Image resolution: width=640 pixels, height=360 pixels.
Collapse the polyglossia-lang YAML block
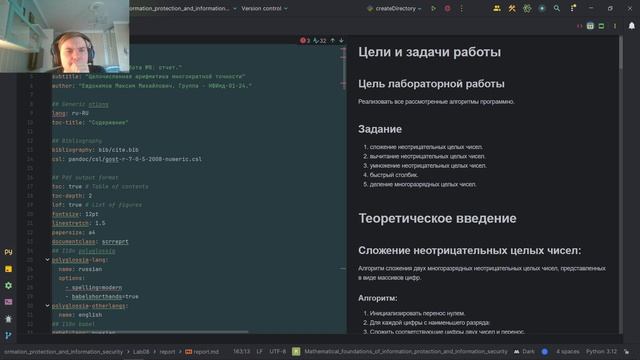click(47, 260)
